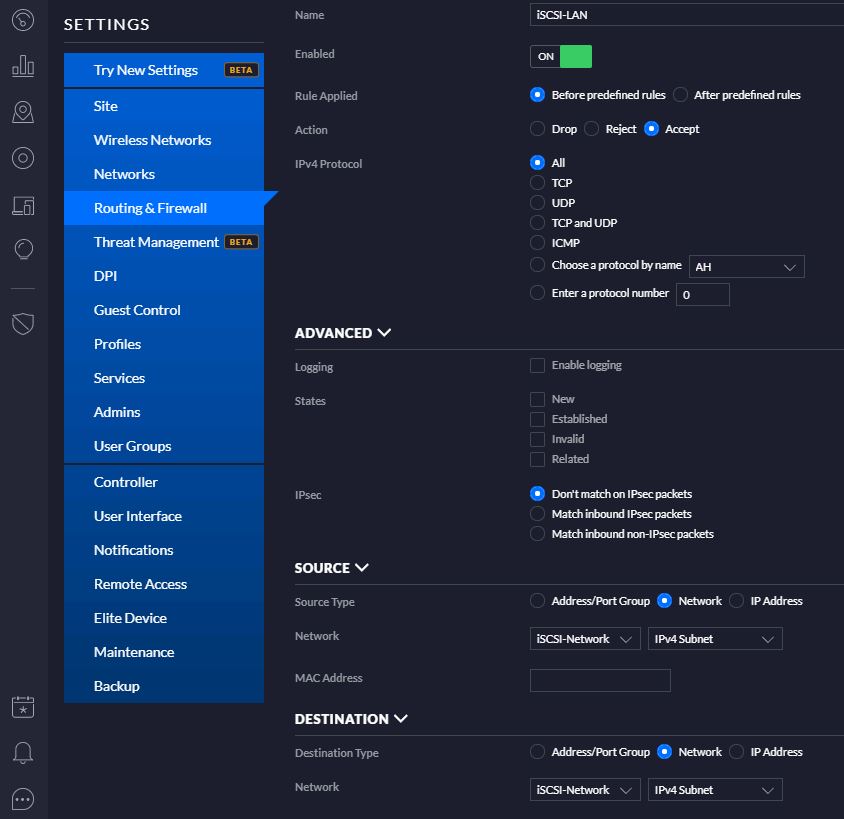Go to Site settings
This screenshot has width=844, height=819.
164,106
